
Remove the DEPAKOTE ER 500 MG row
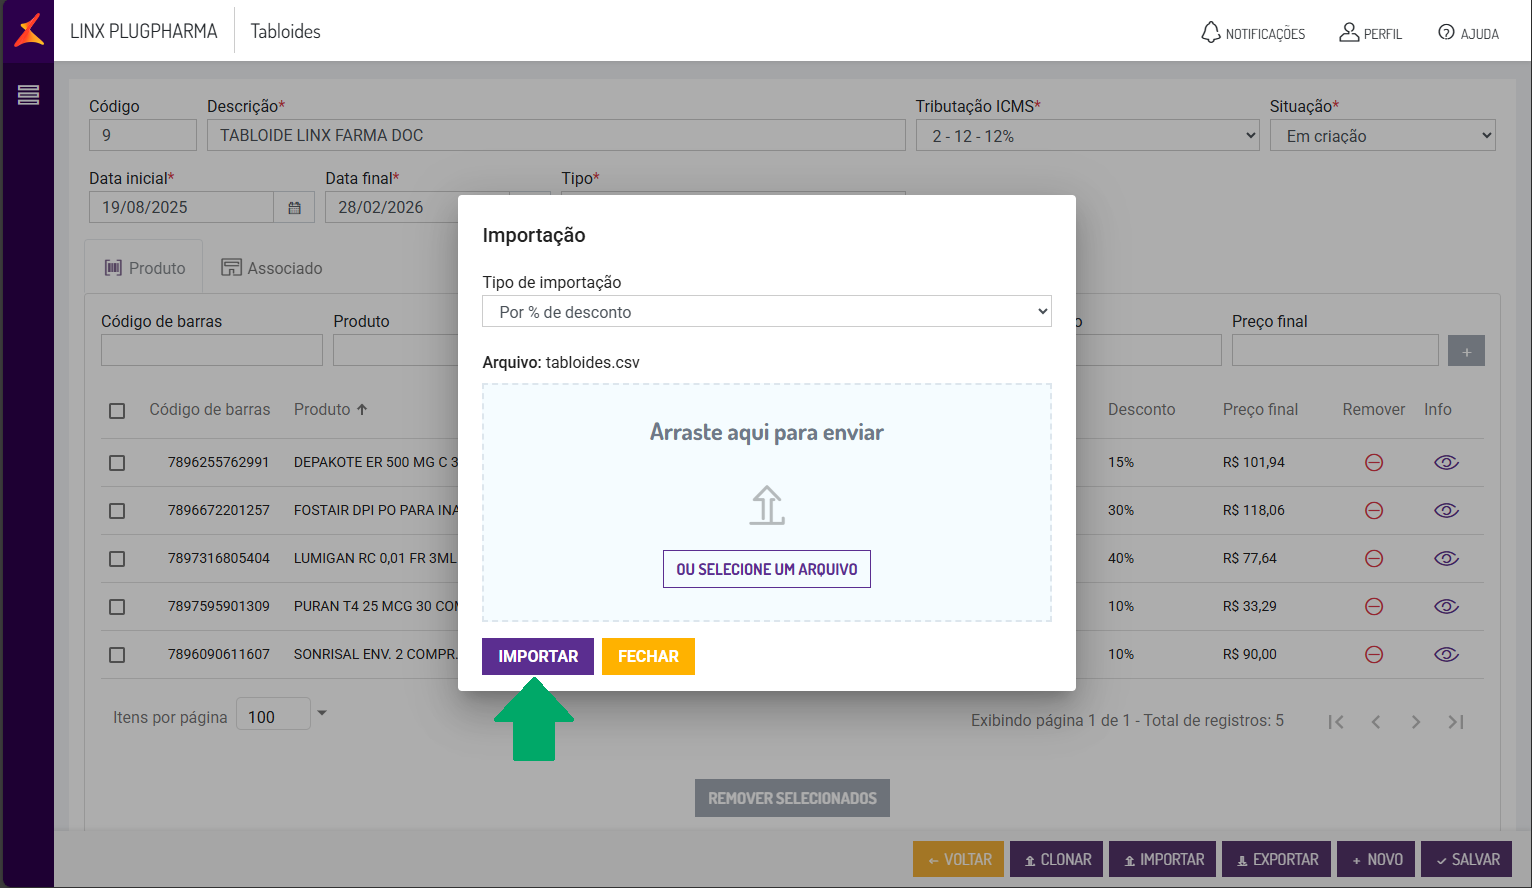pos(1374,462)
